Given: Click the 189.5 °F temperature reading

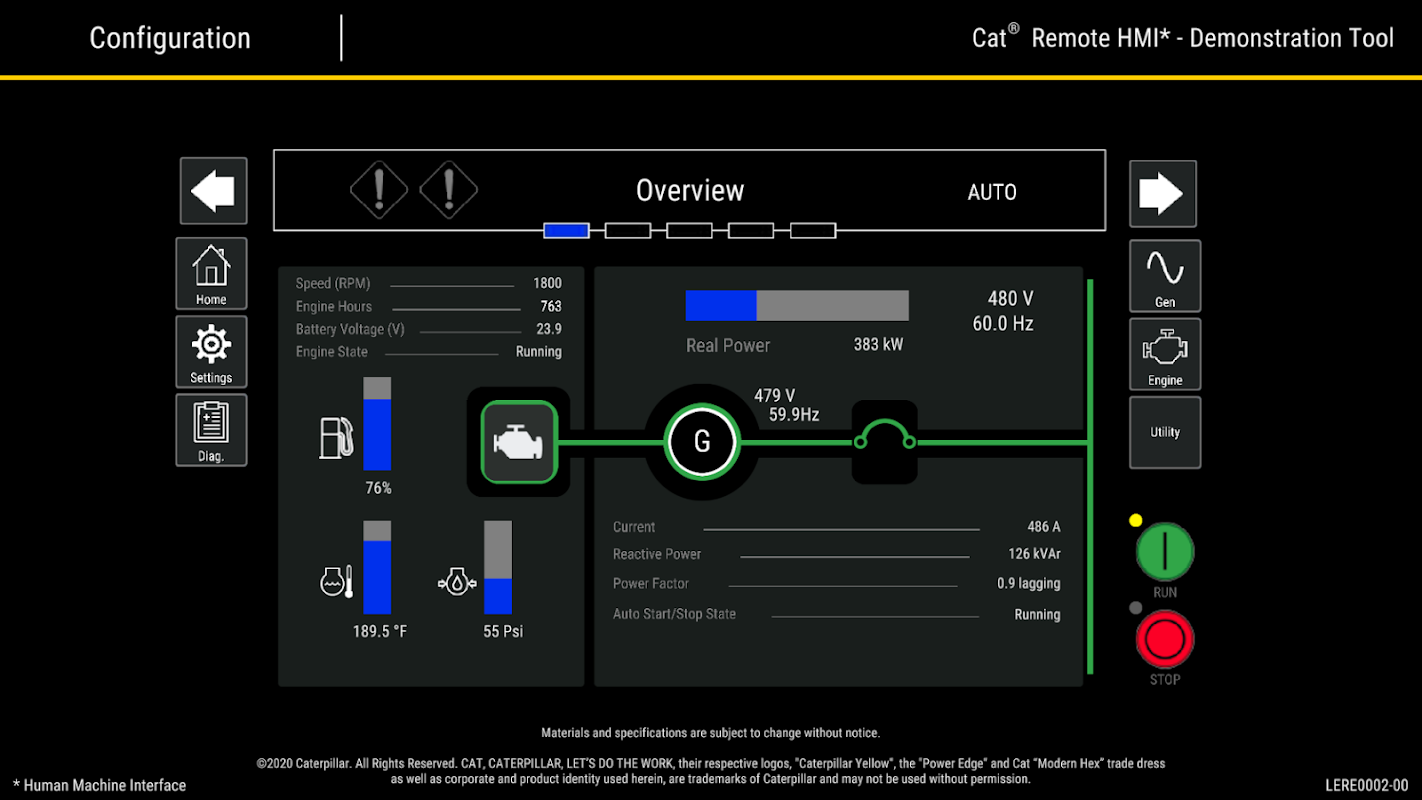Looking at the screenshot, I should 380,632.
